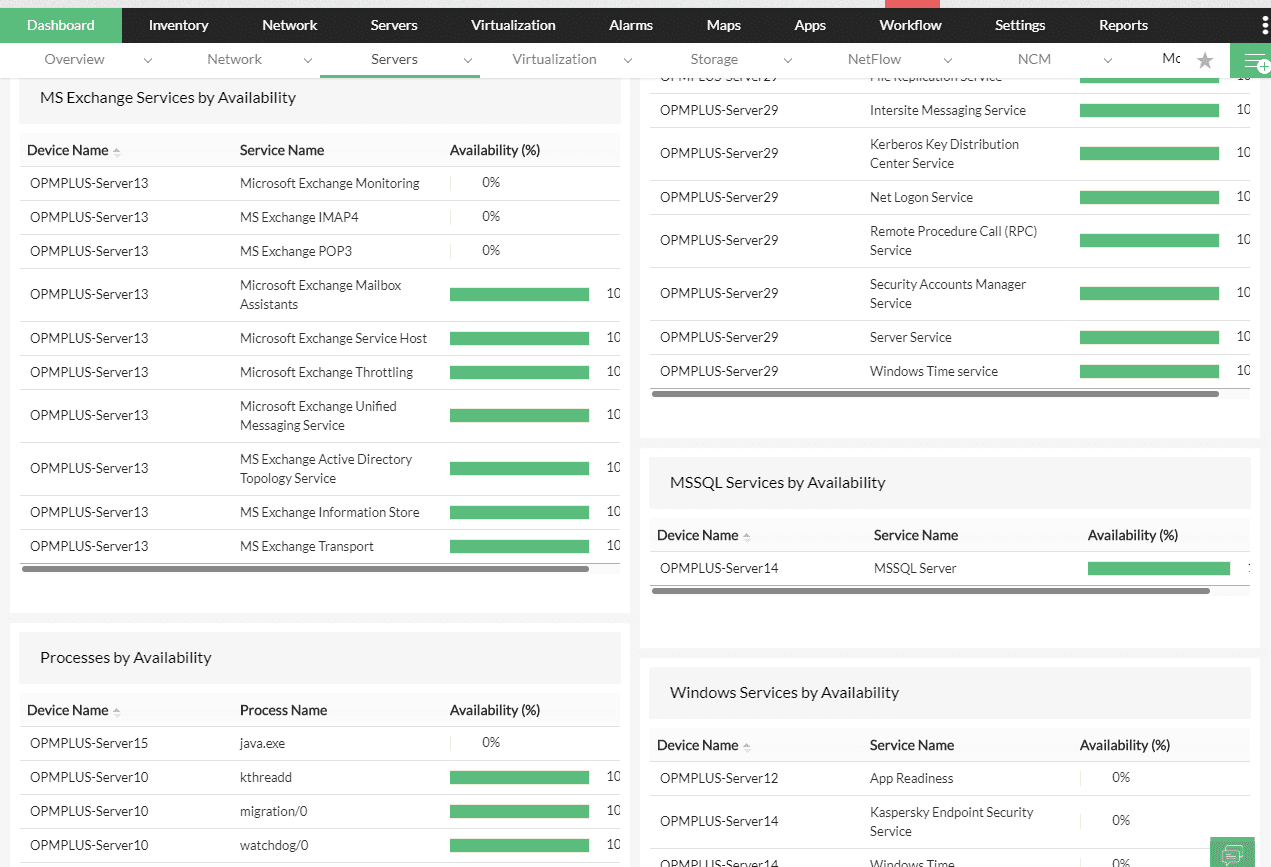Click the MS Exchange table horizontal scrollbar
The height and width of the screenshot is (867, 1271).
coord(305,569)
